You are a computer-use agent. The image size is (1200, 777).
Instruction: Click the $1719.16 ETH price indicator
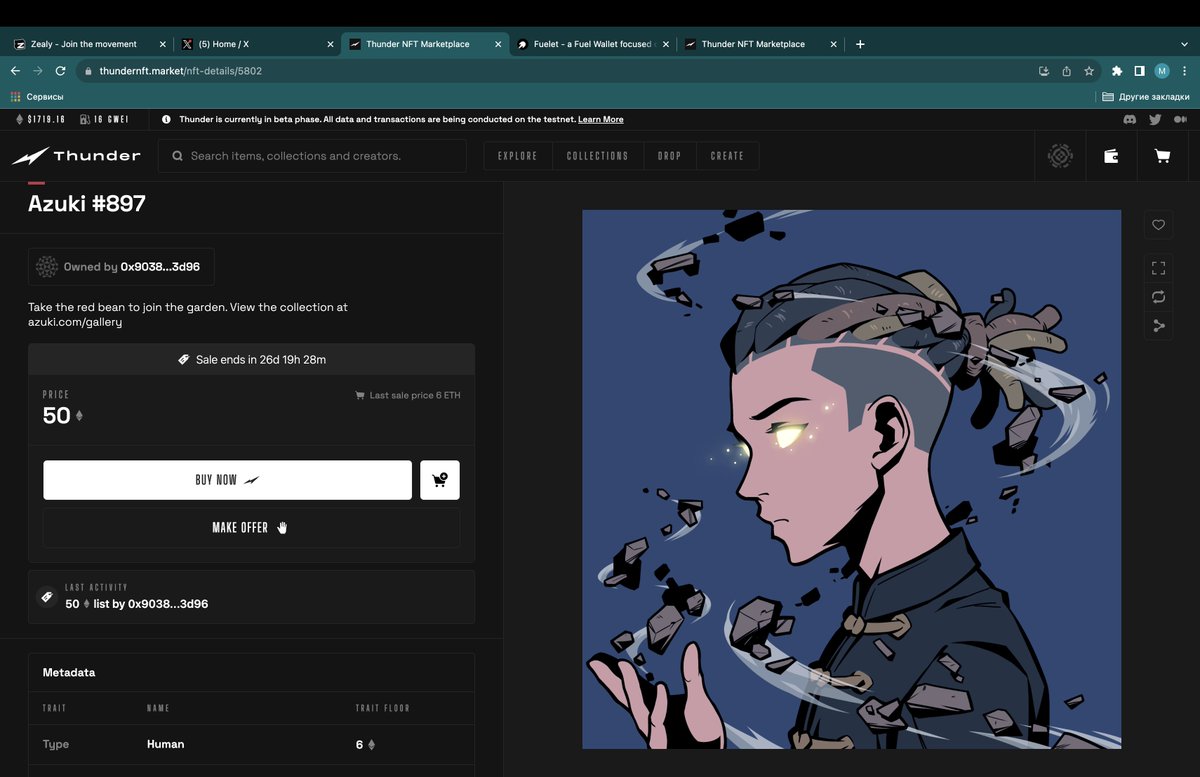point(41,119)
